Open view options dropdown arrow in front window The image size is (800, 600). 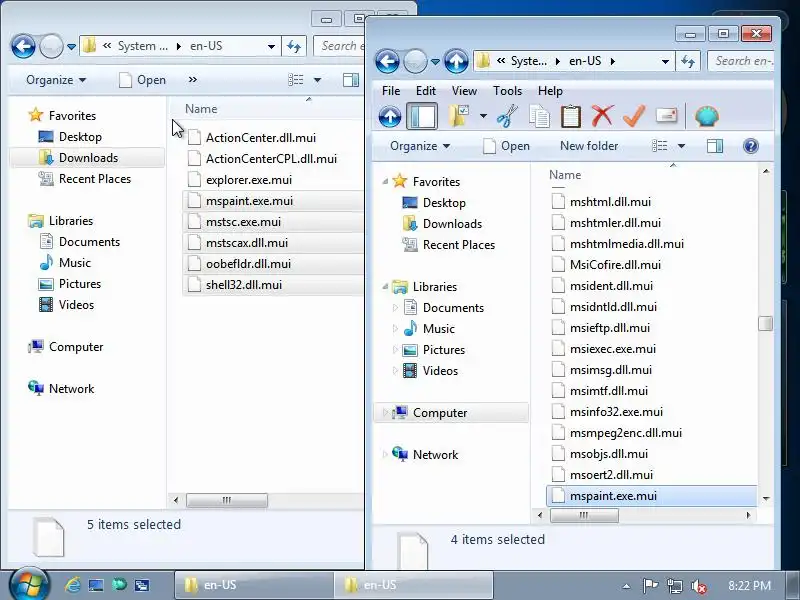tap(681, 146)
